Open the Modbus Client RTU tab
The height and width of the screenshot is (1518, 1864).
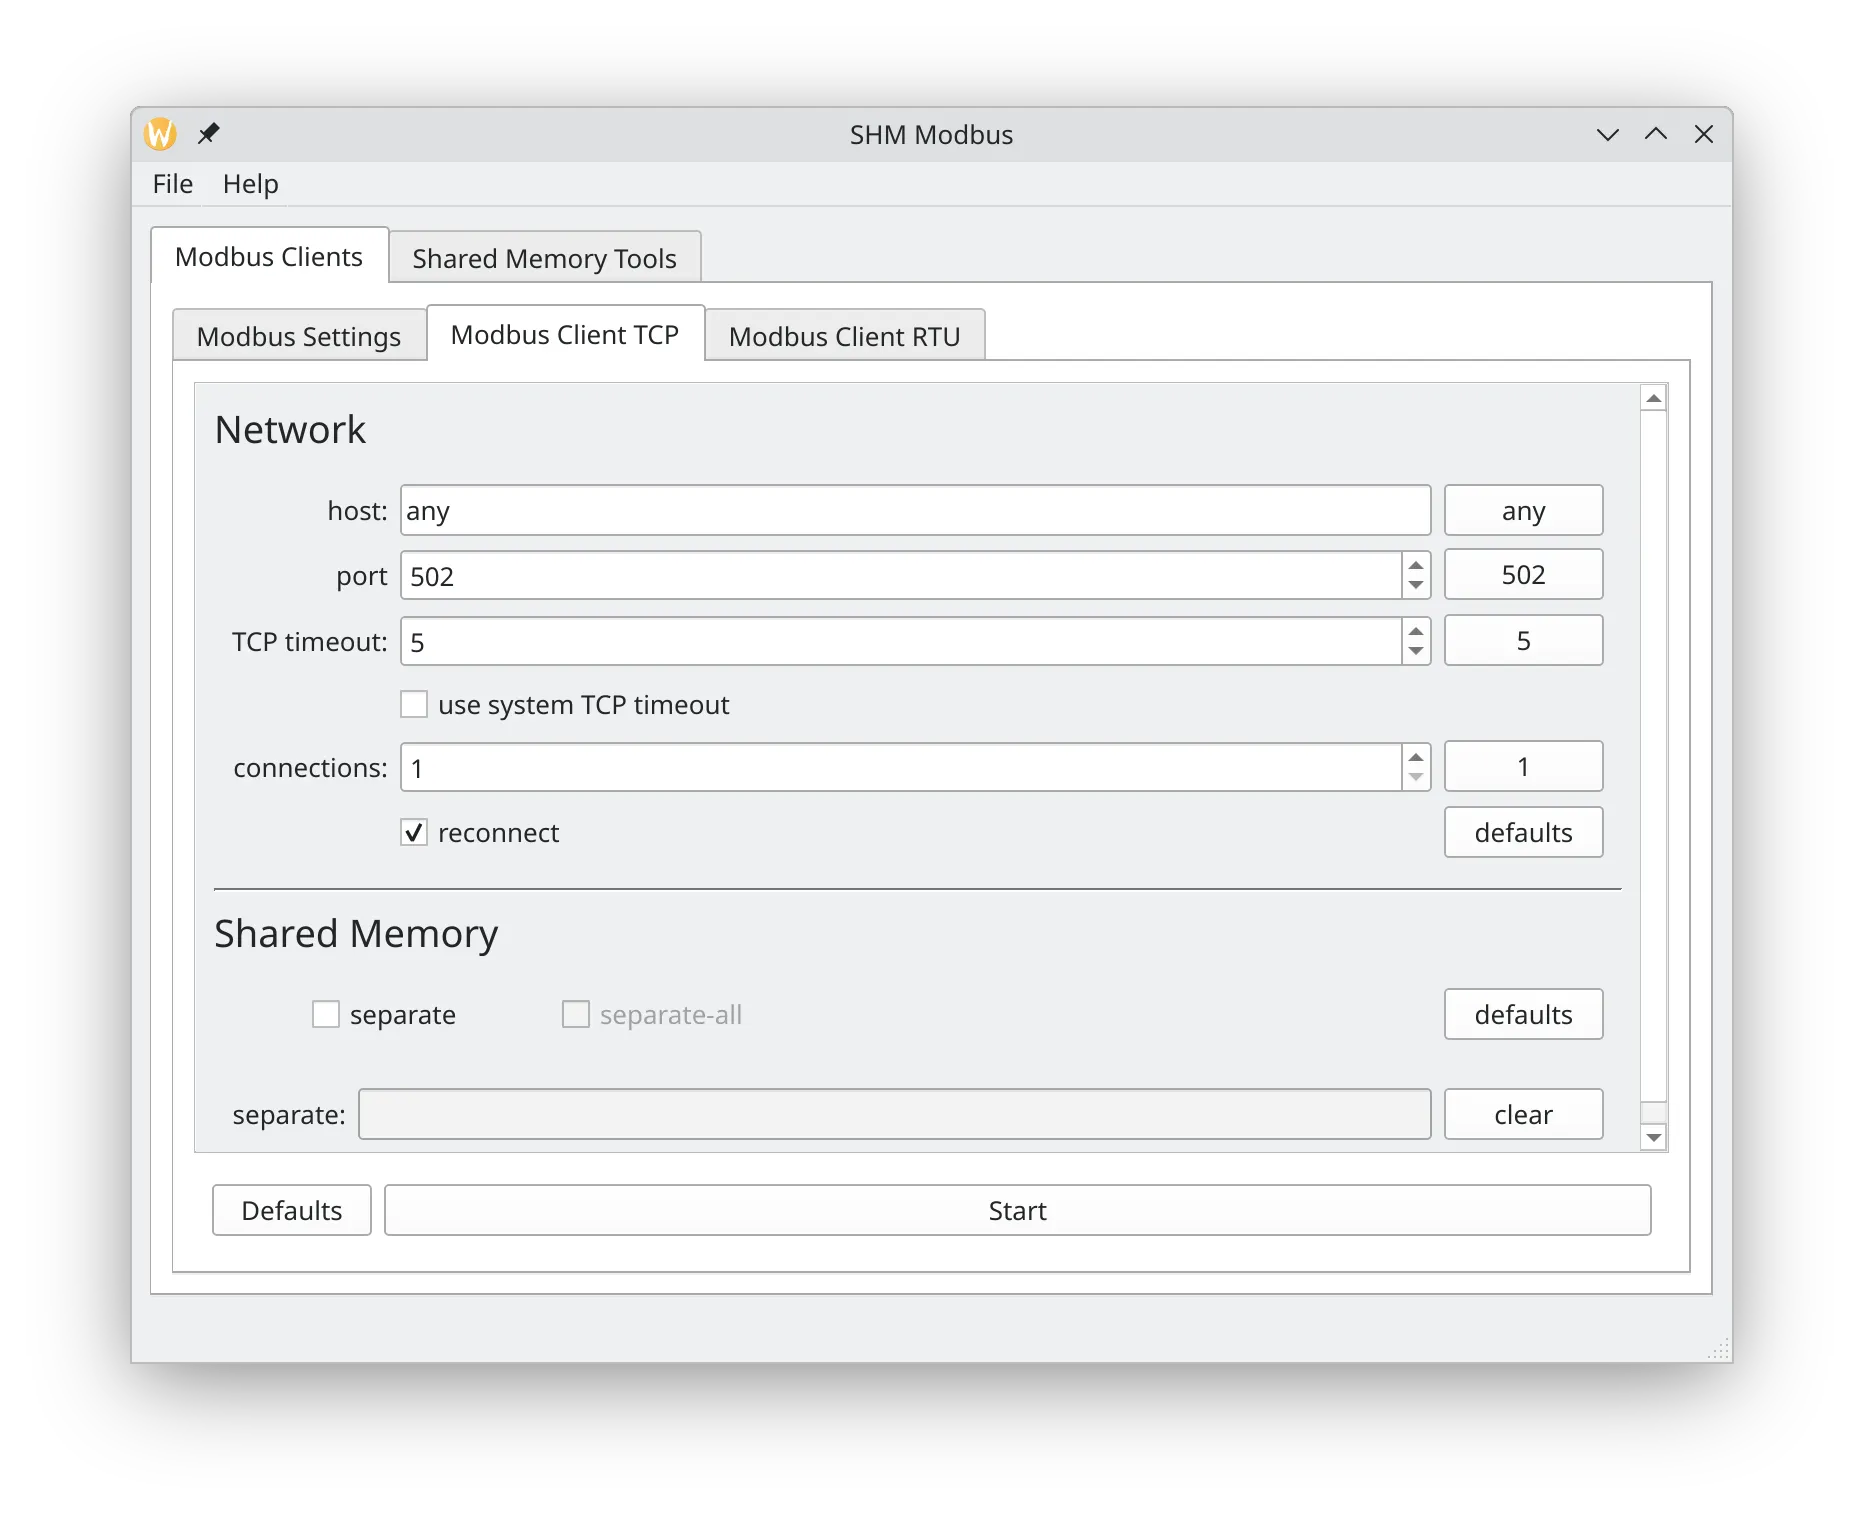point(844,336)
